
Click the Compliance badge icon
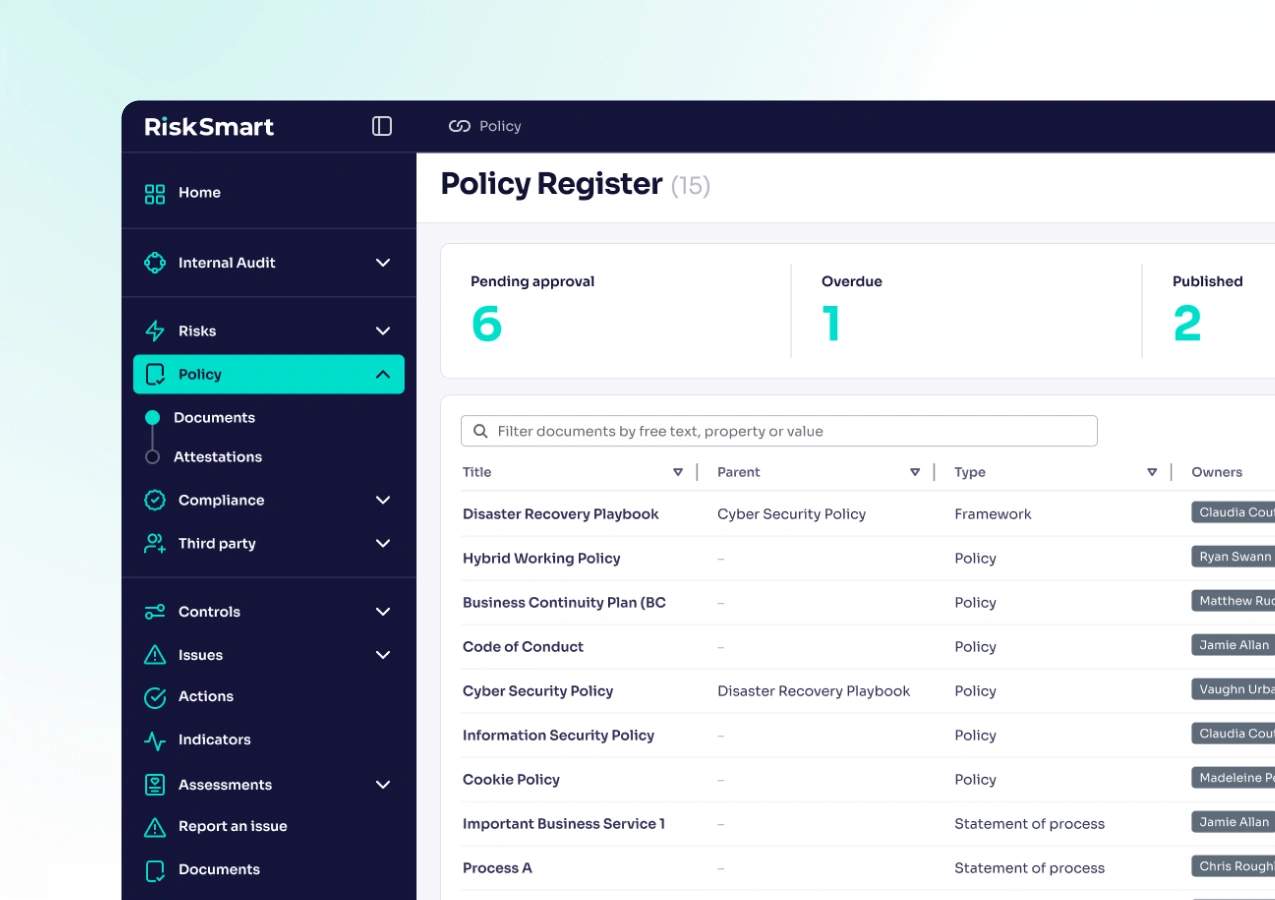point(155,500)
